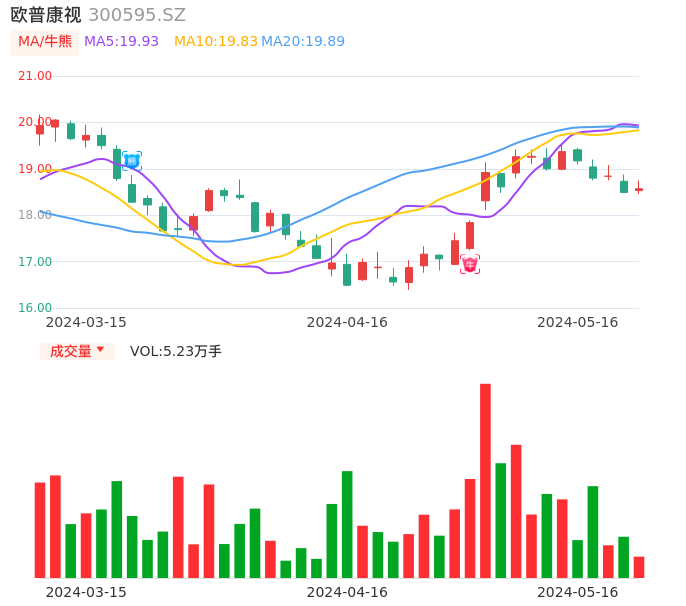Click the 2024-05-16 date below volume chart
The height and width of the screenshot is (606, 686).
tap(578, 592)
